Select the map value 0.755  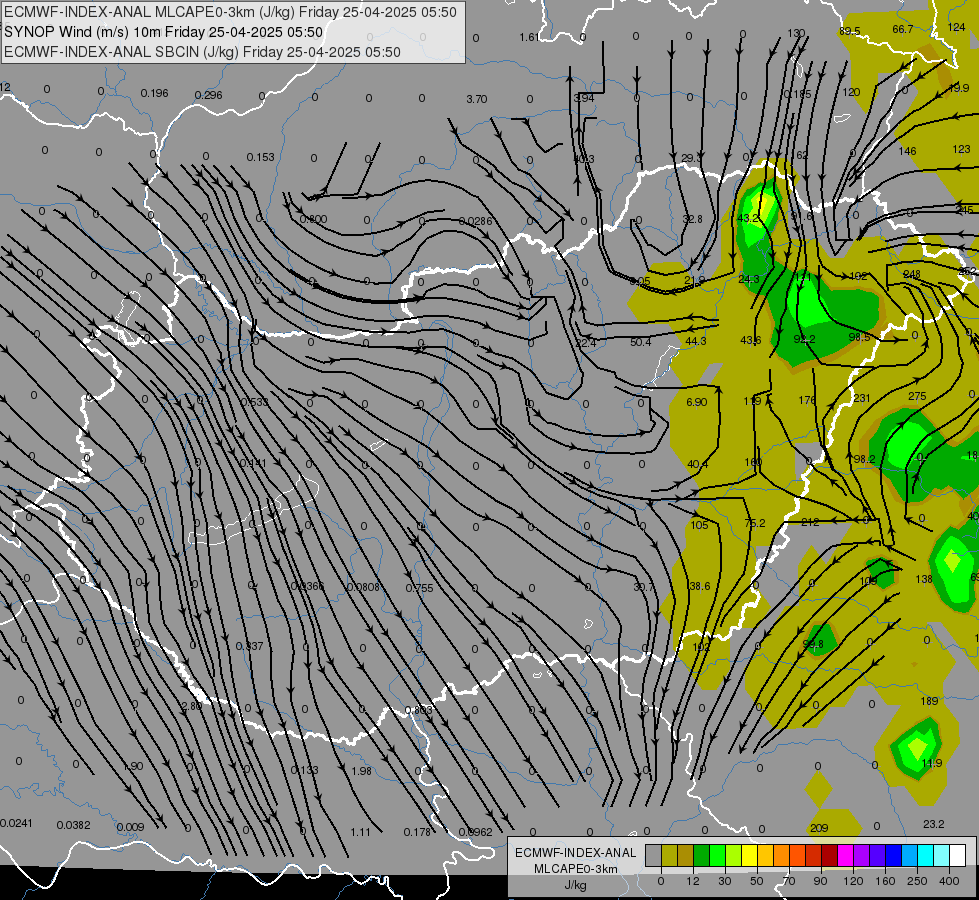coord(420,588)
